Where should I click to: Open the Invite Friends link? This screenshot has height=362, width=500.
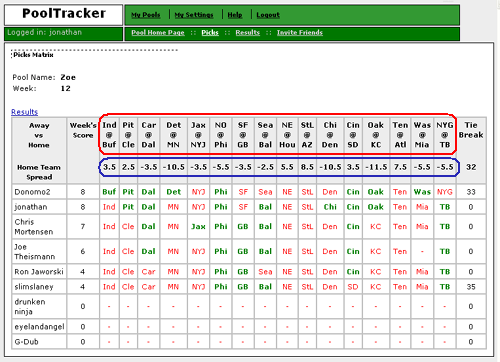tap(300, 33)
